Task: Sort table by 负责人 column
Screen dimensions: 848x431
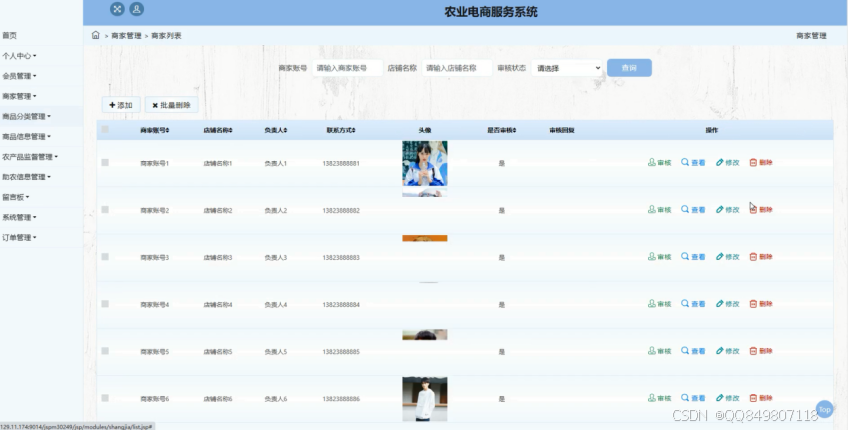Action: click(276, 130)
